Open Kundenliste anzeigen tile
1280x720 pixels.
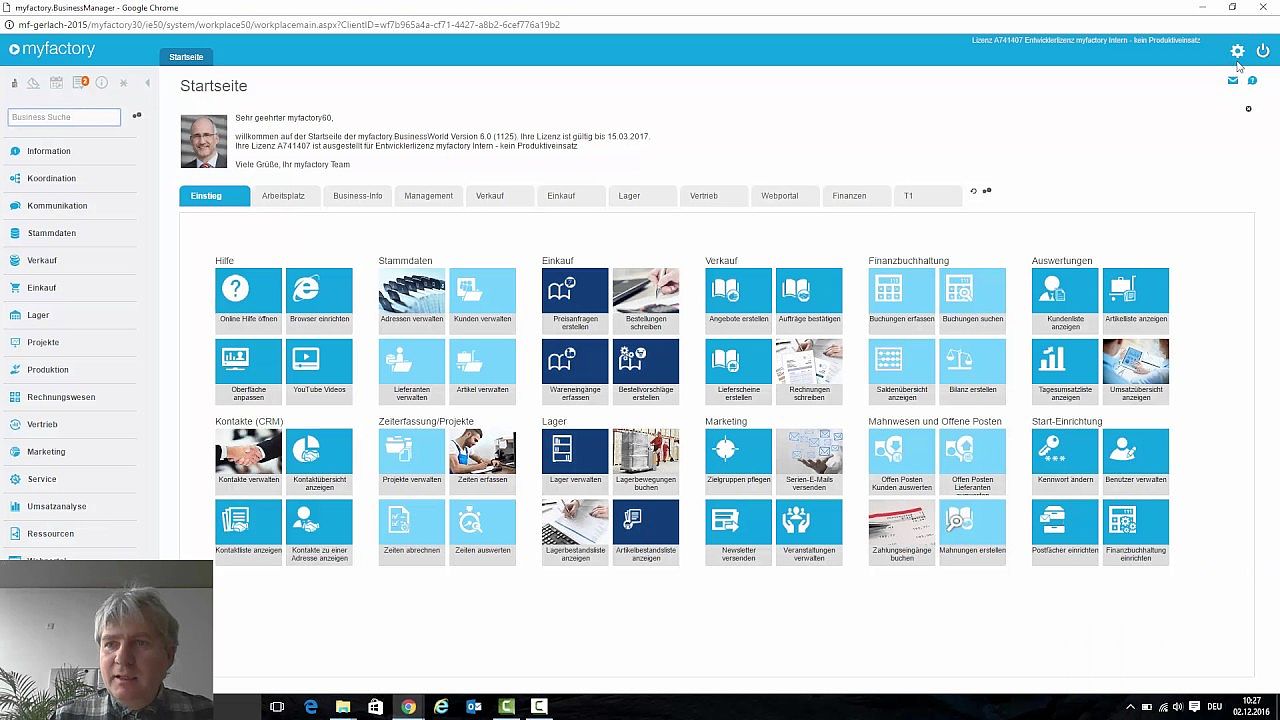click(1065, 300)
